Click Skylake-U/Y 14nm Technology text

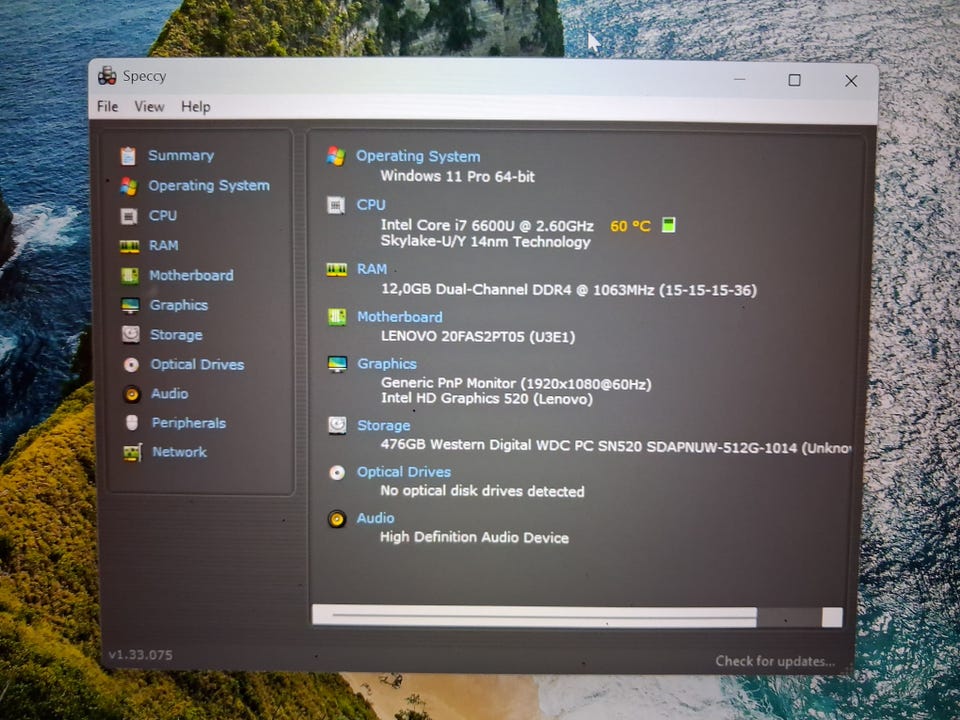[486, 242]
